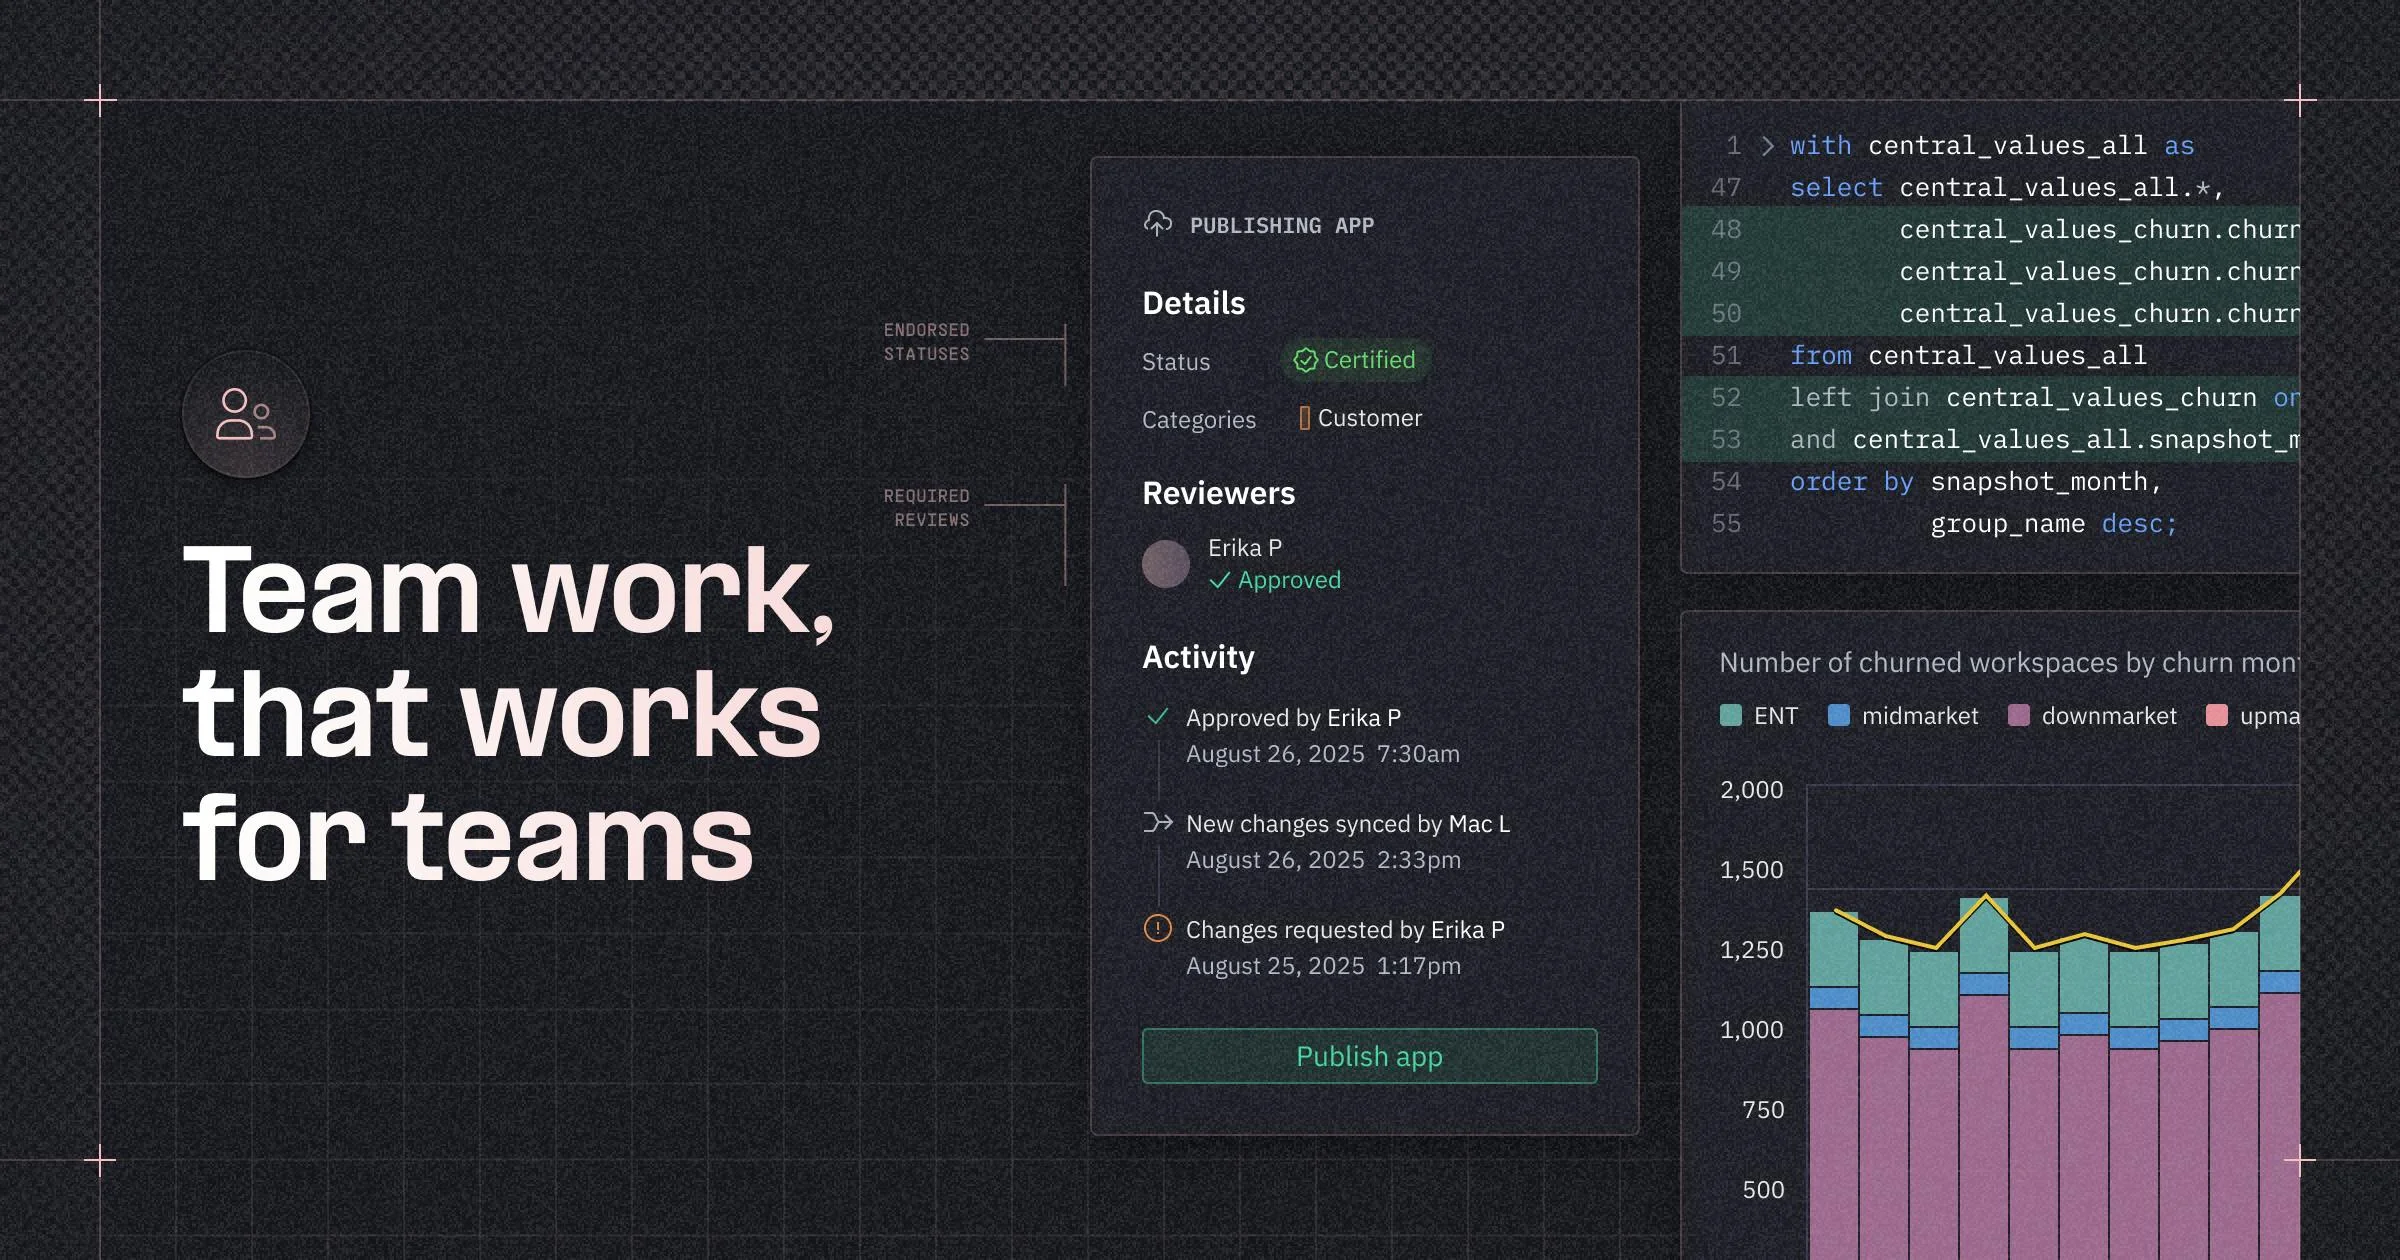Click the Reviewers section heading
The image size is (2400, 1260).
coord(1218,493)
